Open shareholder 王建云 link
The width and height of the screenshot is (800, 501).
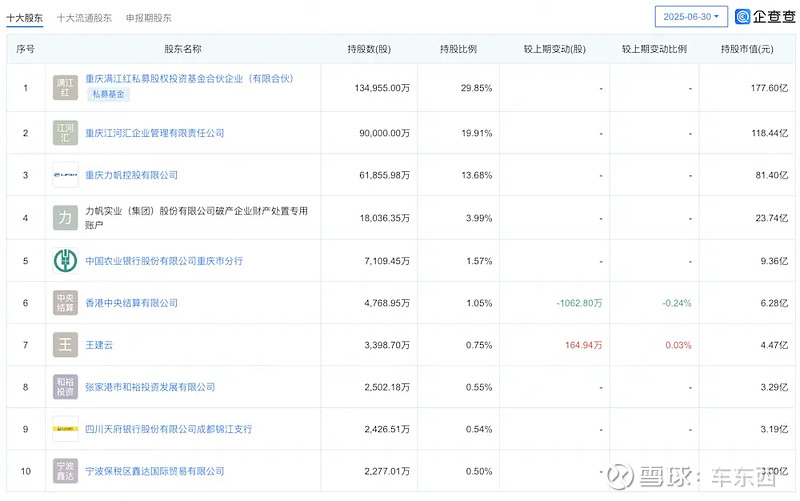[x=99, y=345]
